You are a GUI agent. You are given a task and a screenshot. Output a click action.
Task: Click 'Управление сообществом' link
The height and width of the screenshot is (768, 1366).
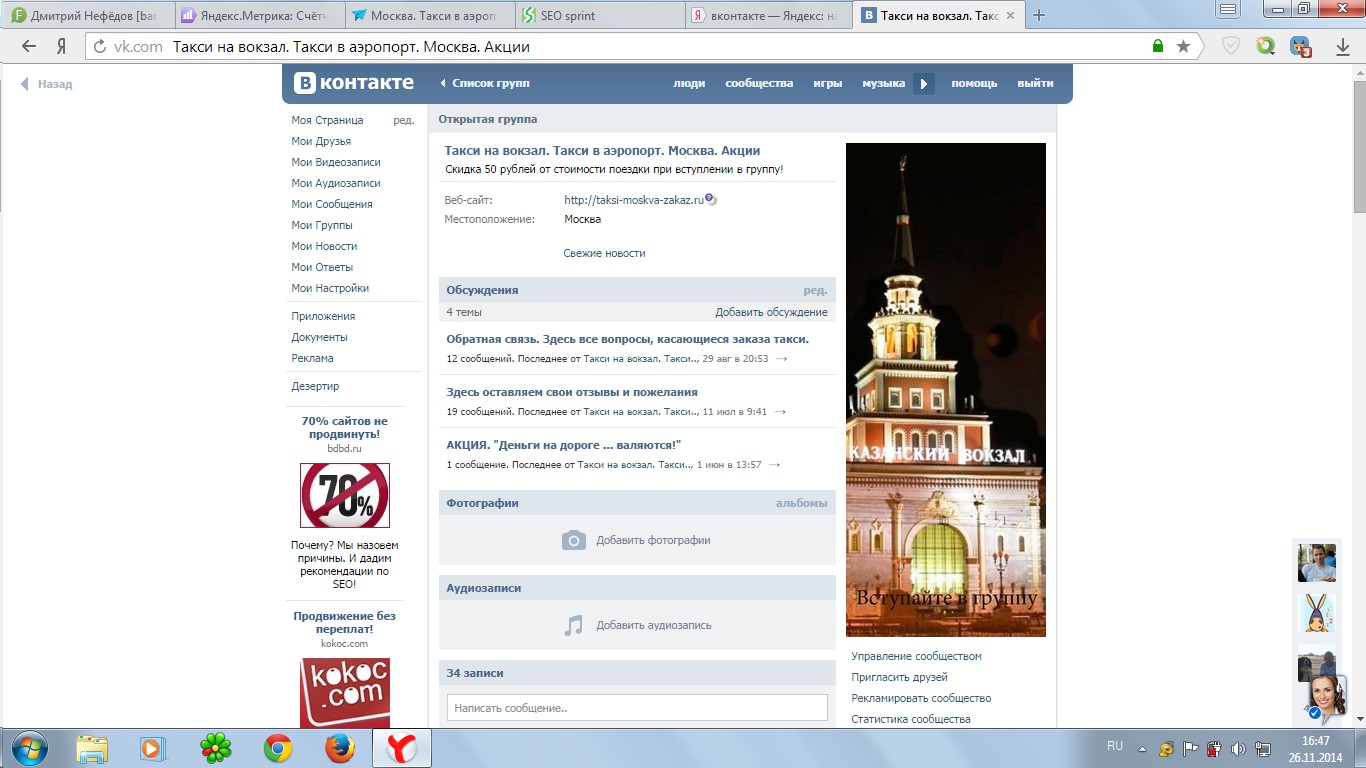pyautogui.click(x=916, y=657)
